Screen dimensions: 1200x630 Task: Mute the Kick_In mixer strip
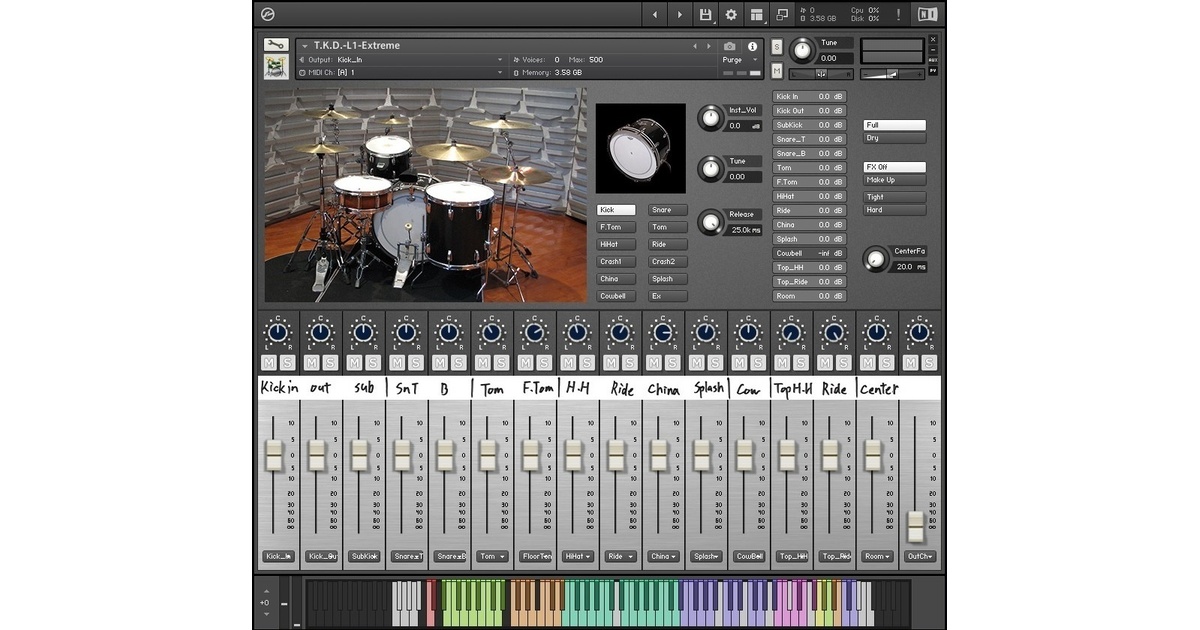[x=268, y=362]
